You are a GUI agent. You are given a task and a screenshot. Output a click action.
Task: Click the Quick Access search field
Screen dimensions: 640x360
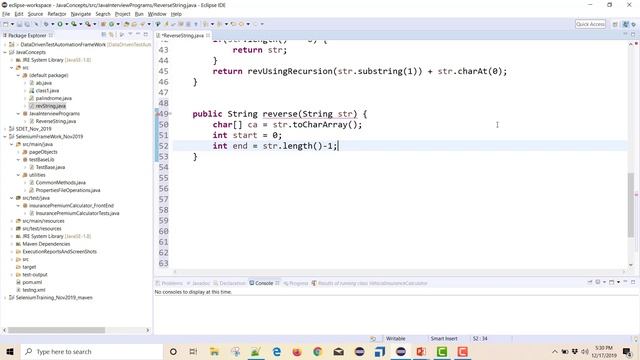tap(590, 24)
